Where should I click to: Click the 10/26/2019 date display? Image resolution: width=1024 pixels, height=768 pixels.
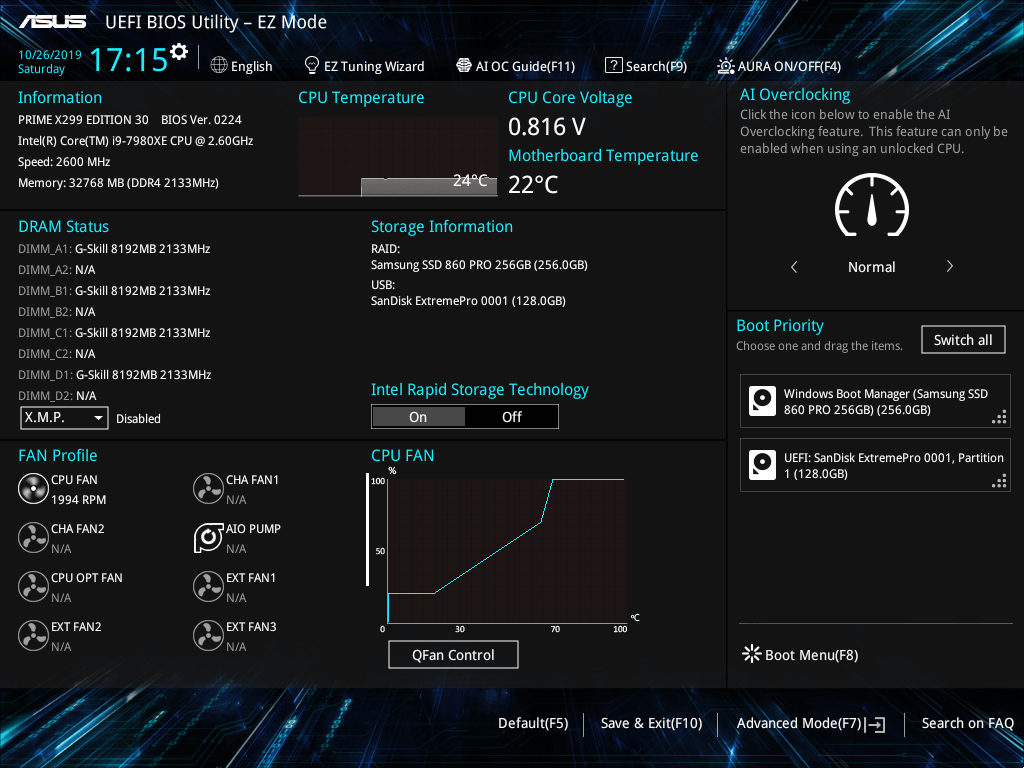coord(50,55)
